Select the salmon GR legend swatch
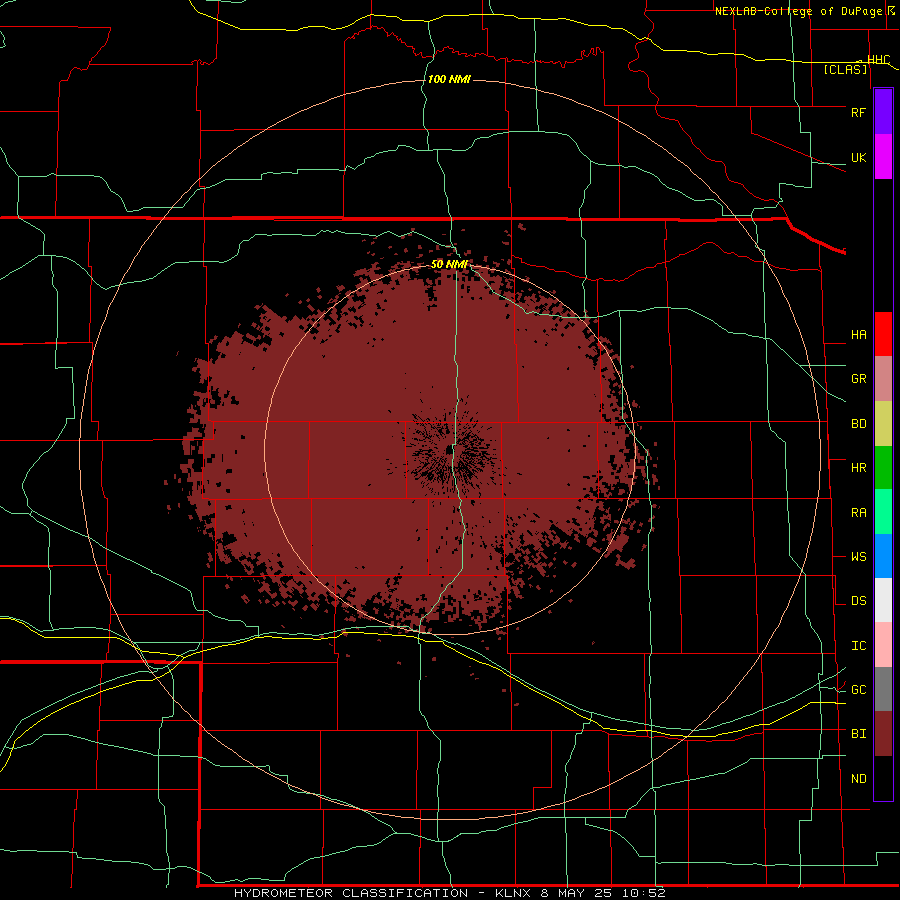900x900 pixels. (883, 378)
